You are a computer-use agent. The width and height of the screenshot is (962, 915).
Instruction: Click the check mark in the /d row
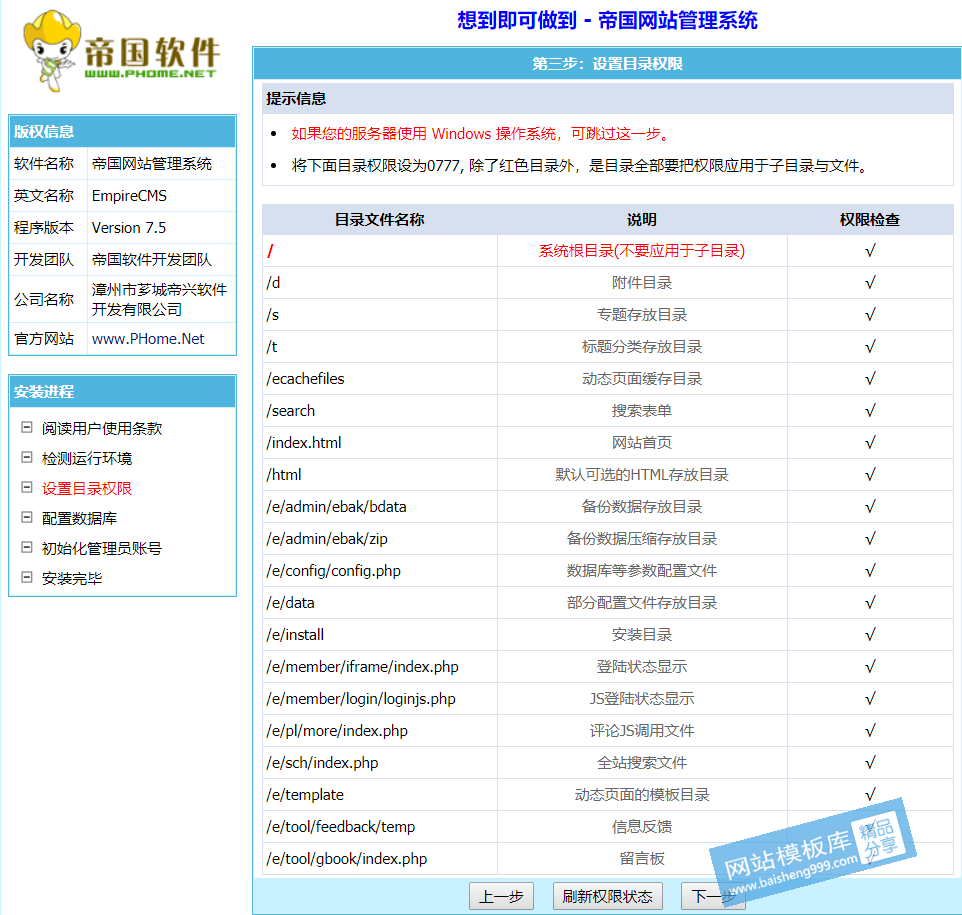point(870,282)
